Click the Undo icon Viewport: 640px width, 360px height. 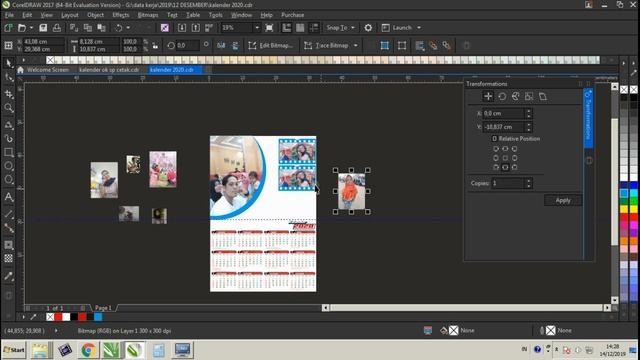(x=118, y=28)
